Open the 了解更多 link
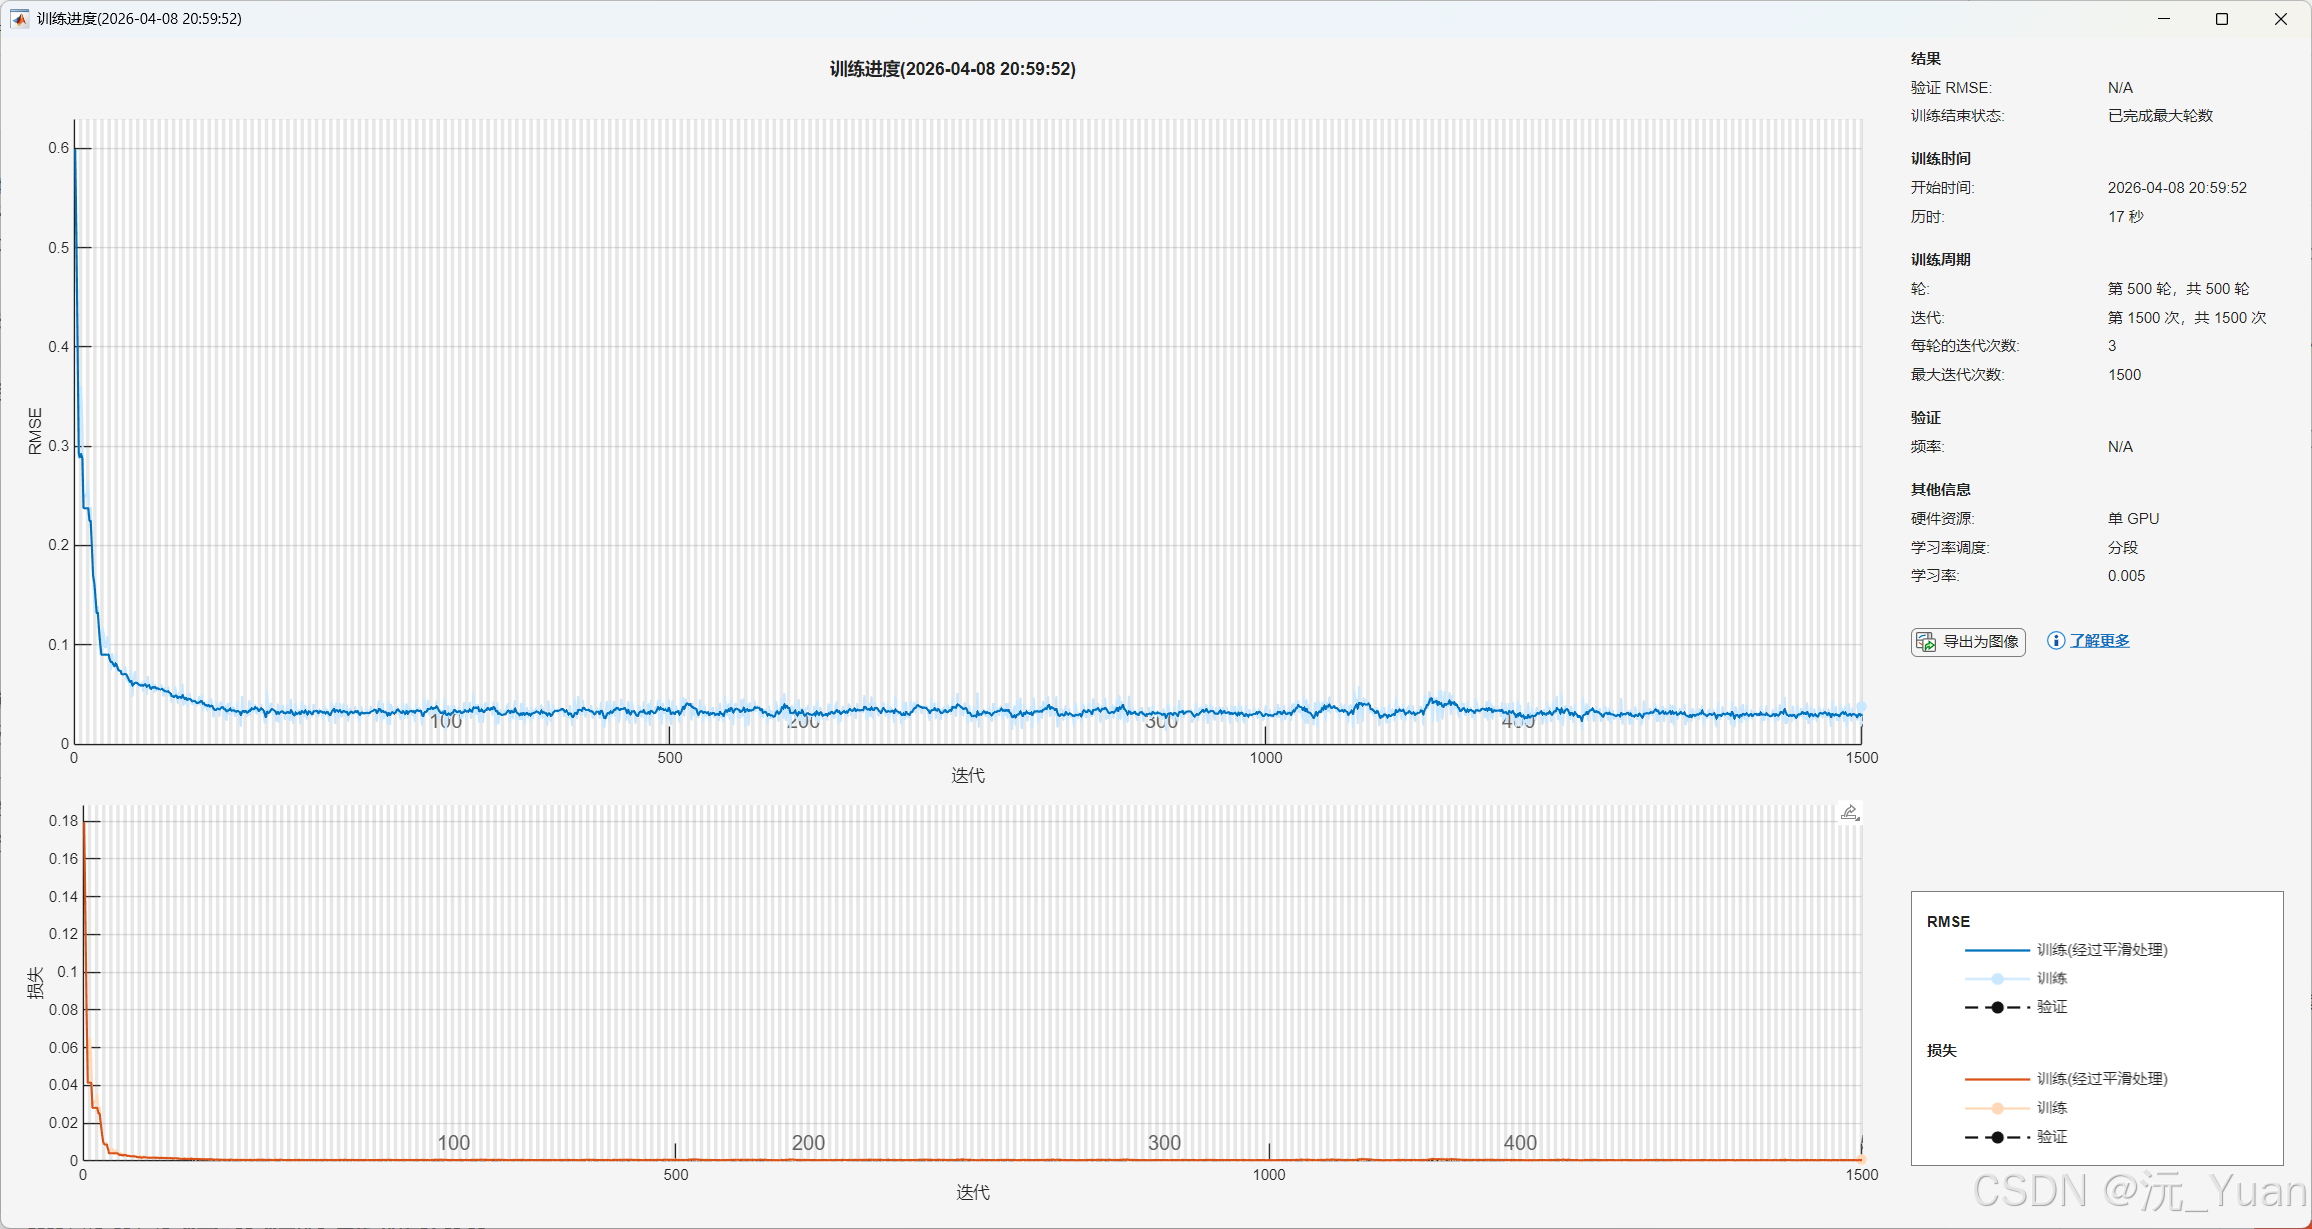The image size is (2312, 1229). click(2099, 641)
